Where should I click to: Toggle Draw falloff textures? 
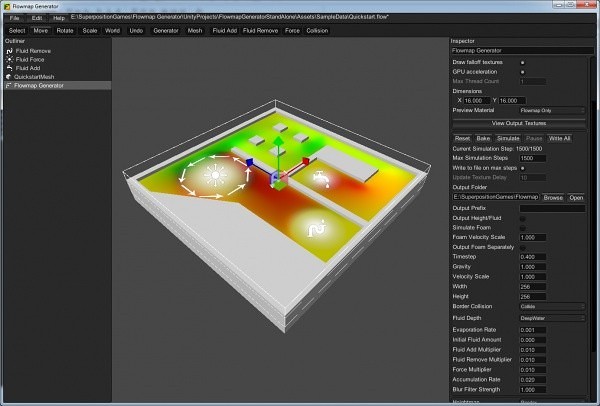pos(522,62)
